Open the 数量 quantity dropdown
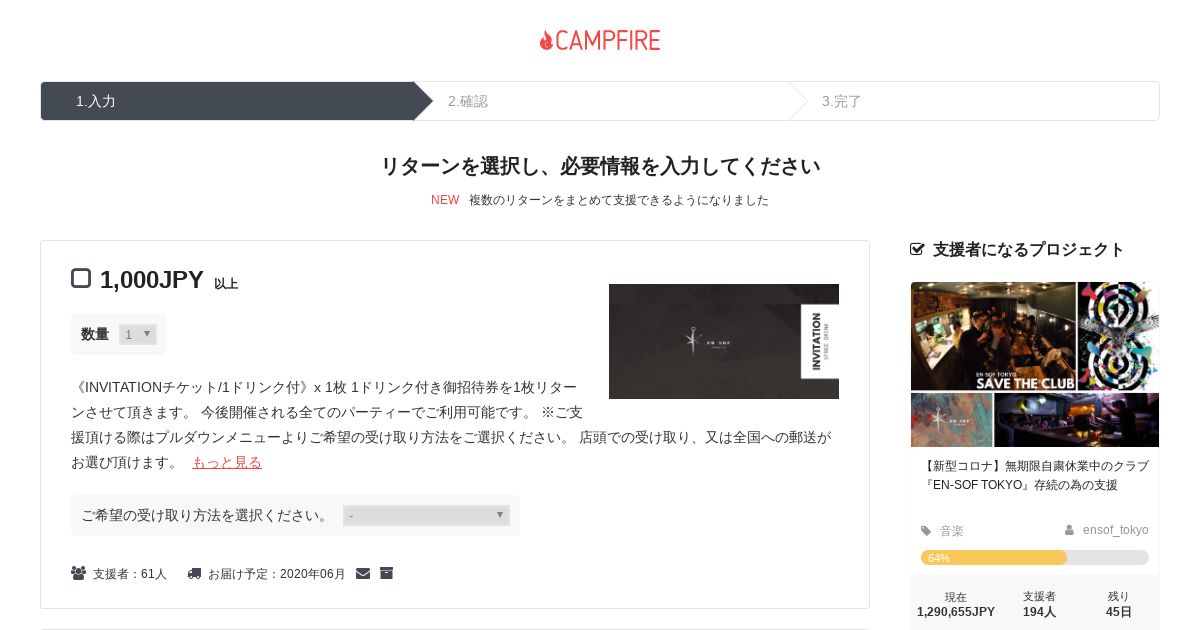The width and height of the screenshot is (1200, 630). pyautogui.click(x=138, y=334)
